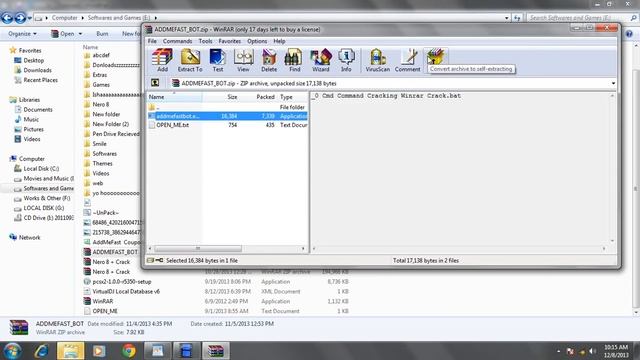This screenshot has height=360, width=640.
Task: Click the Comment toolbar icon
Action: pos(407,60)
